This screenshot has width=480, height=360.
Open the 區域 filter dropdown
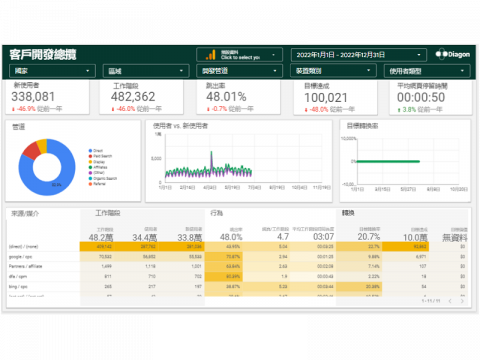pos(146,71)
